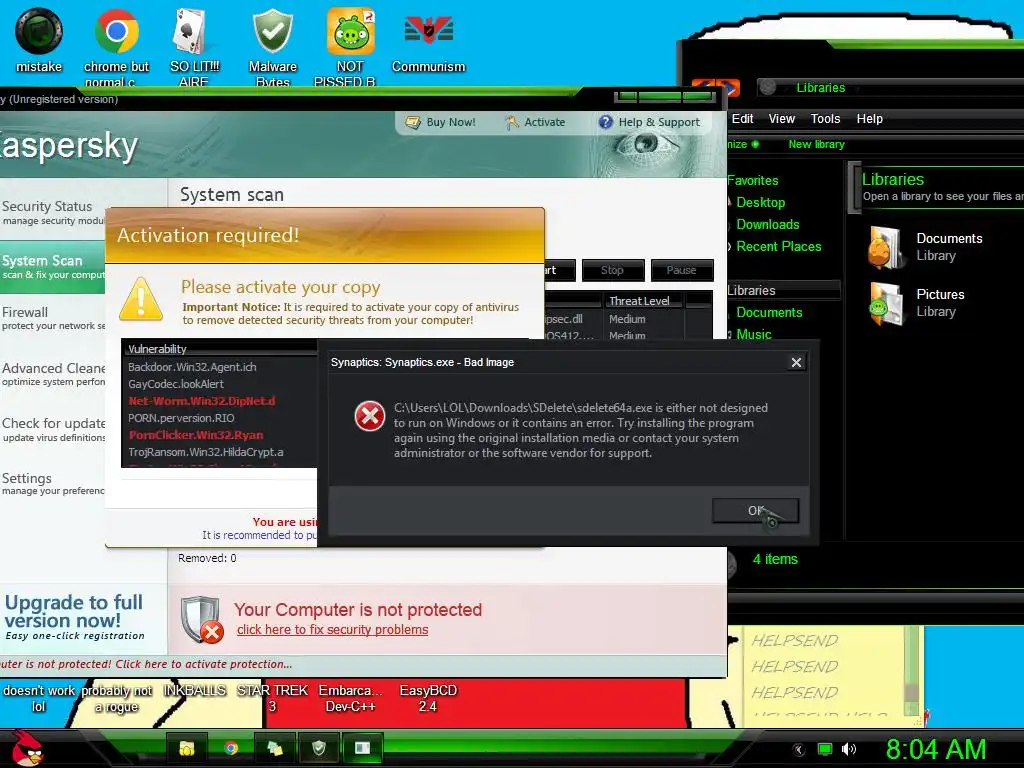Click the EasyBCD 2.4 desktop label
The width and height of the screenshot is (1024, 768).
click(x=428, y=698)
